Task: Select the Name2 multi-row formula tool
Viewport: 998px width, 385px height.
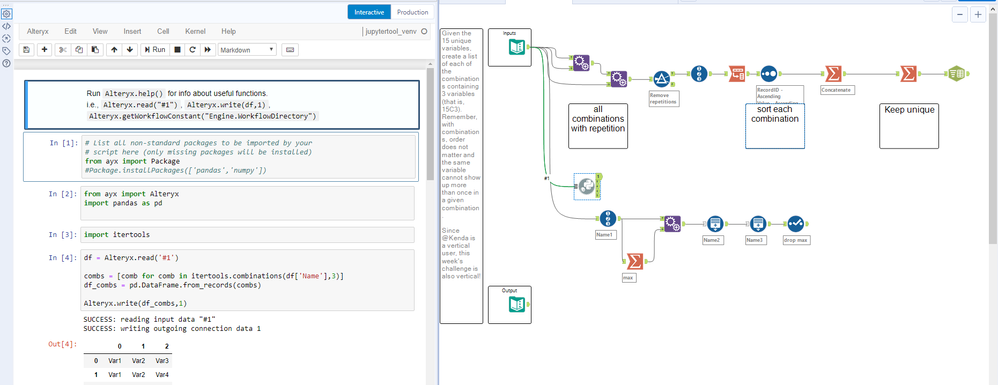Action: coord(715,223)
